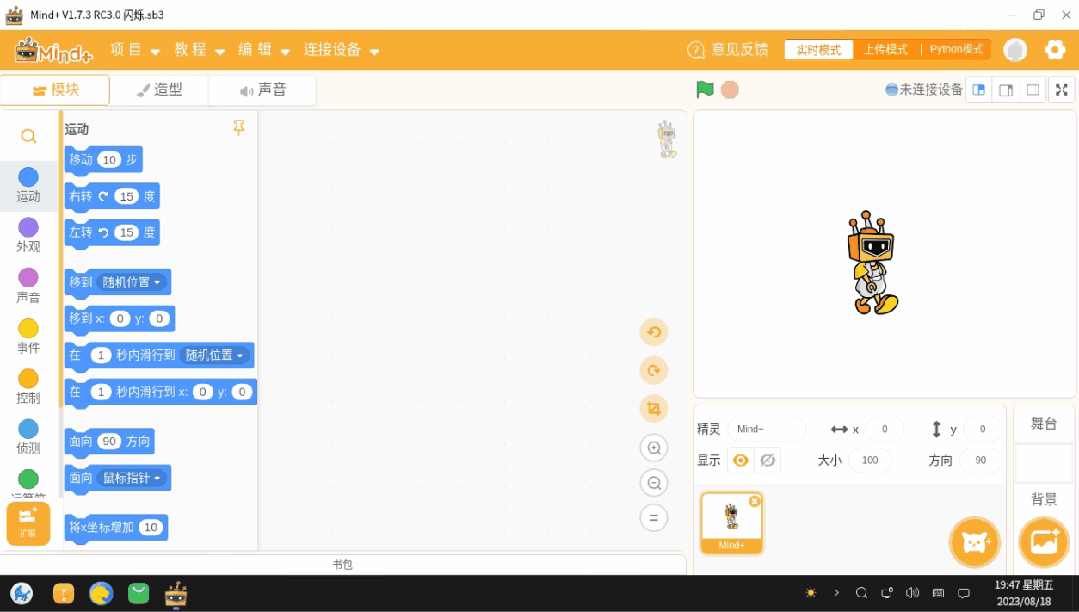The height and width of the screenshot is (612, 1079).
Task: Hide the stage with third layout button
Action: pos(1032,90)
